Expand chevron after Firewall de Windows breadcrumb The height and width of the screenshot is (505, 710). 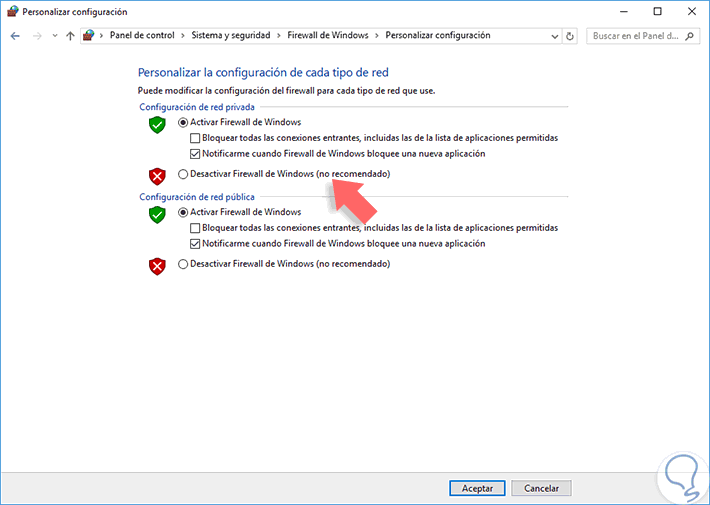tap(377, 36)
